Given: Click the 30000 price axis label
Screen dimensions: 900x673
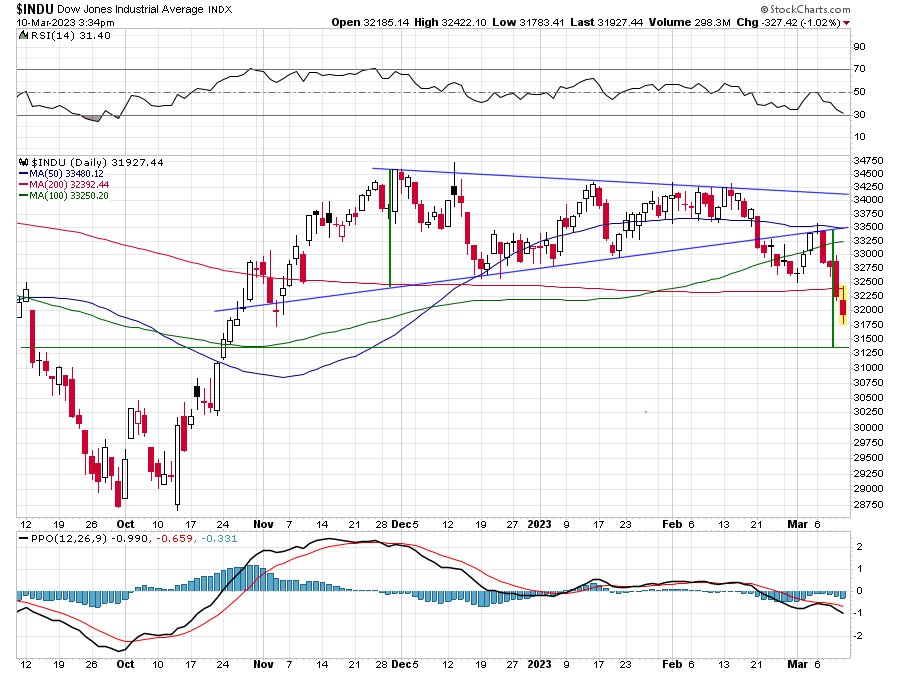Looking at the screenshot, I should click(868, 427).
